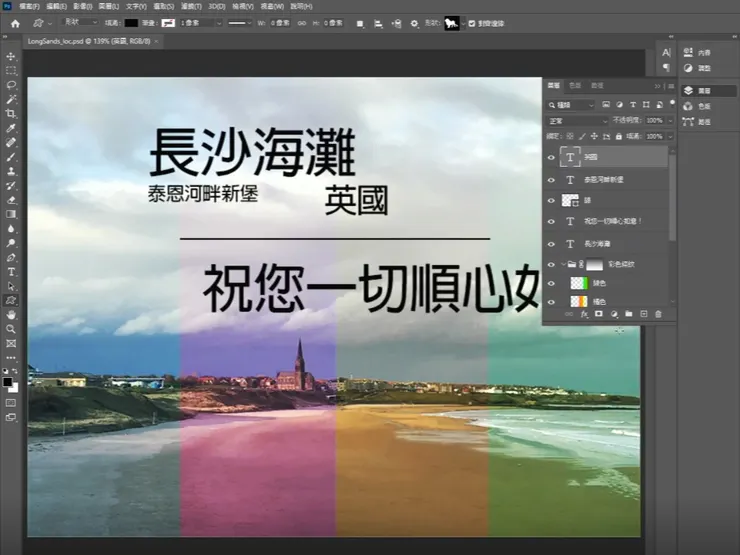Select the Brush tool

coord(11,157)
